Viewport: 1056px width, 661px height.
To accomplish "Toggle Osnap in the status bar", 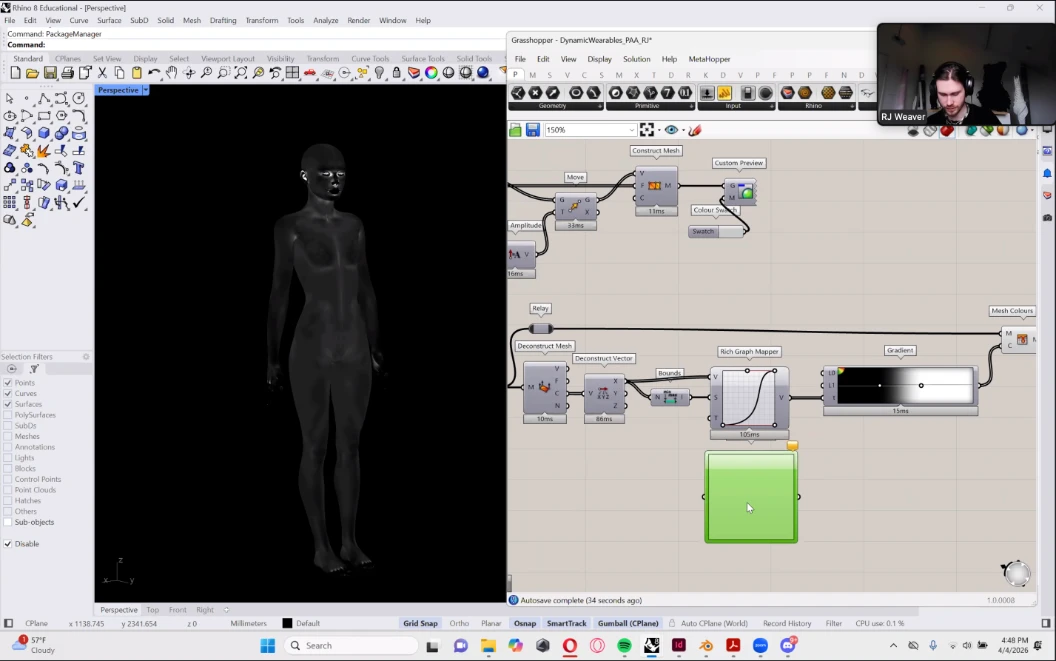I will pos(524,623).
